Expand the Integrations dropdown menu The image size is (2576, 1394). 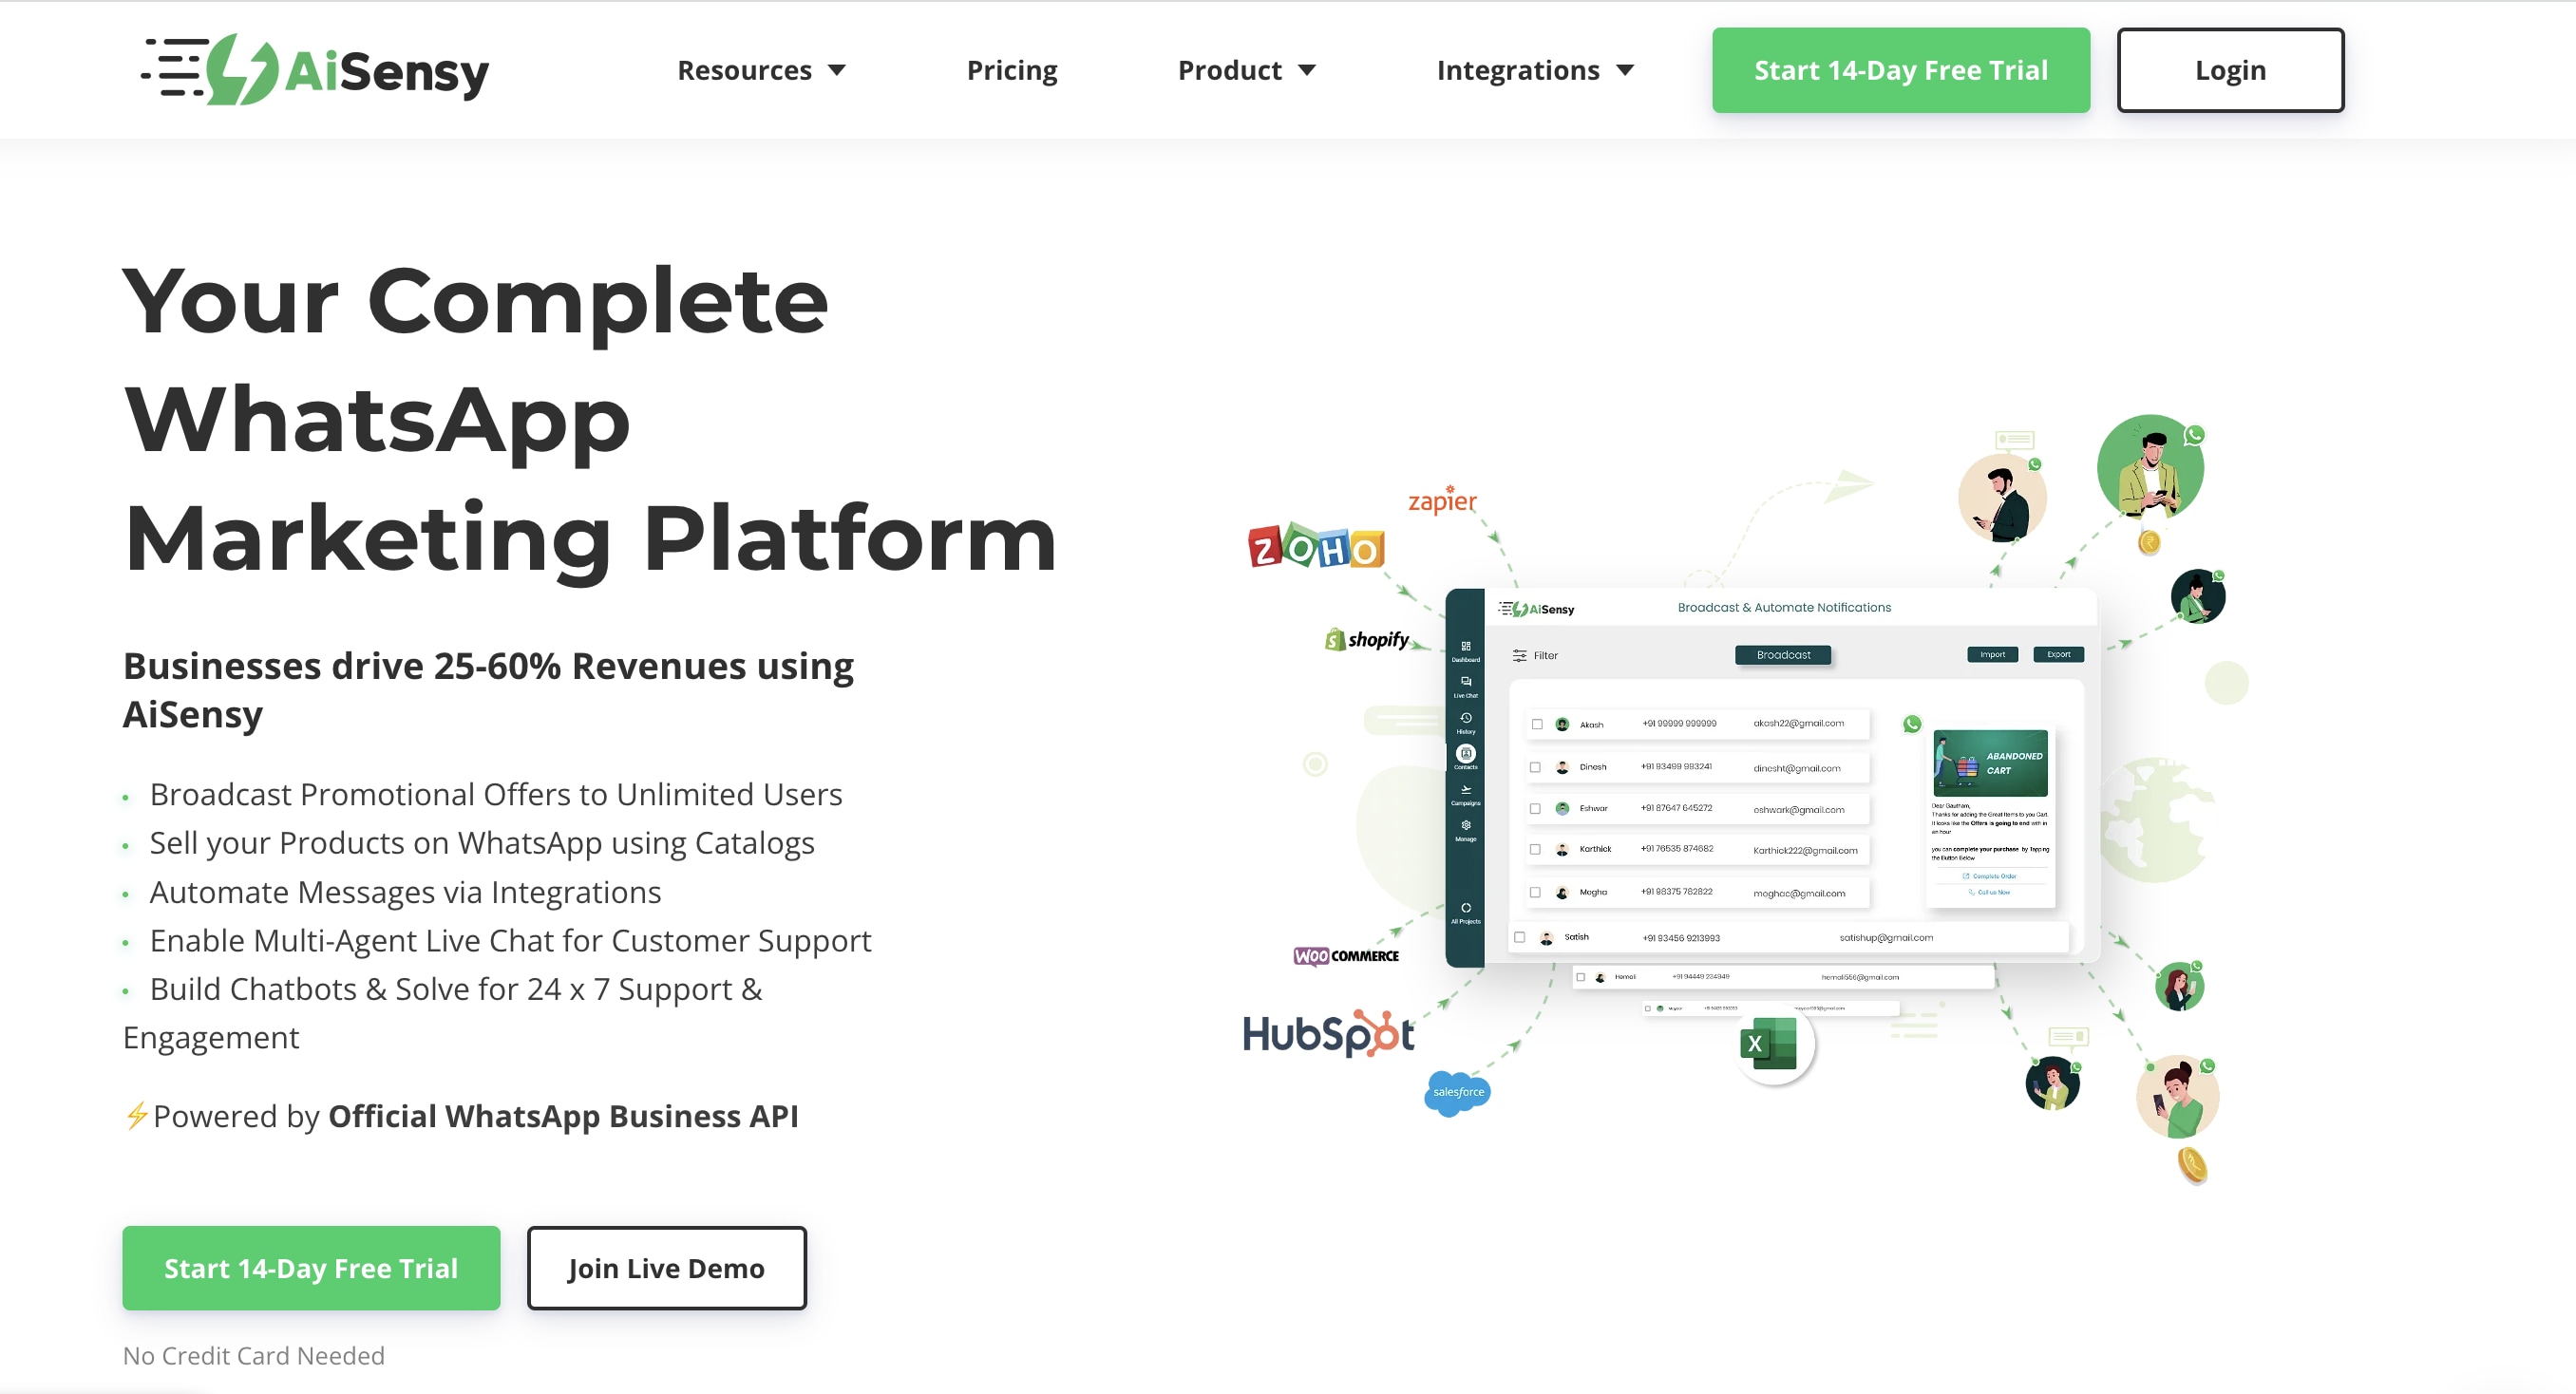coord(1532,70)
